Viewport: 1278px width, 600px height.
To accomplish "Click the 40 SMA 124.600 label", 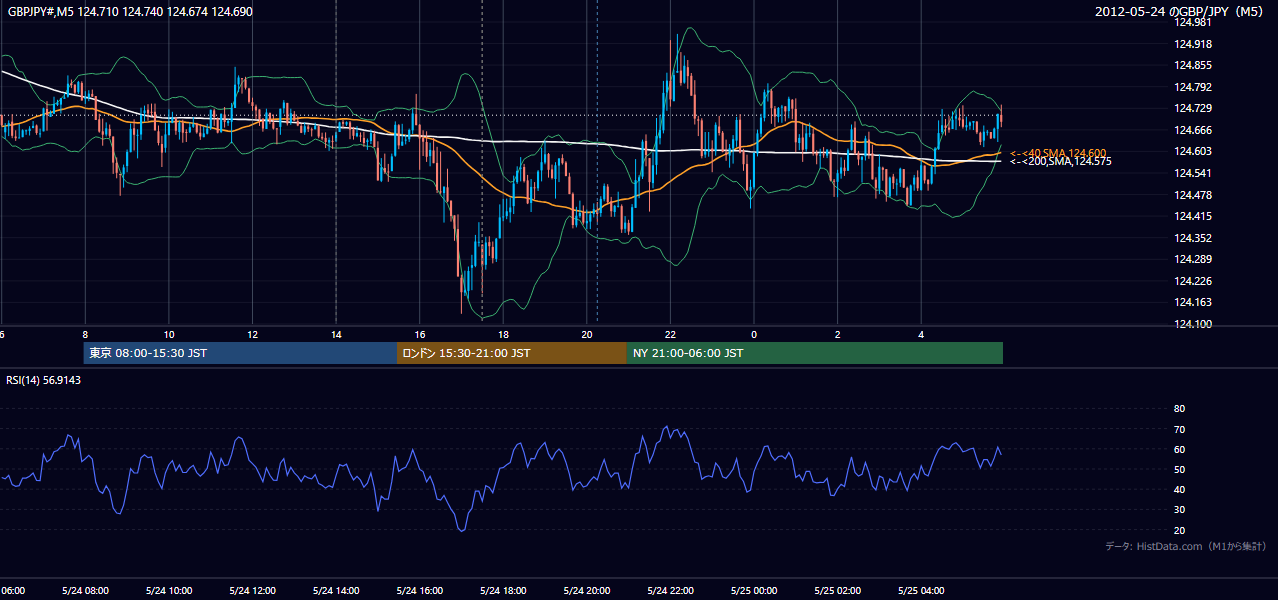I will pyautogui.click(x=1058, y=152).
